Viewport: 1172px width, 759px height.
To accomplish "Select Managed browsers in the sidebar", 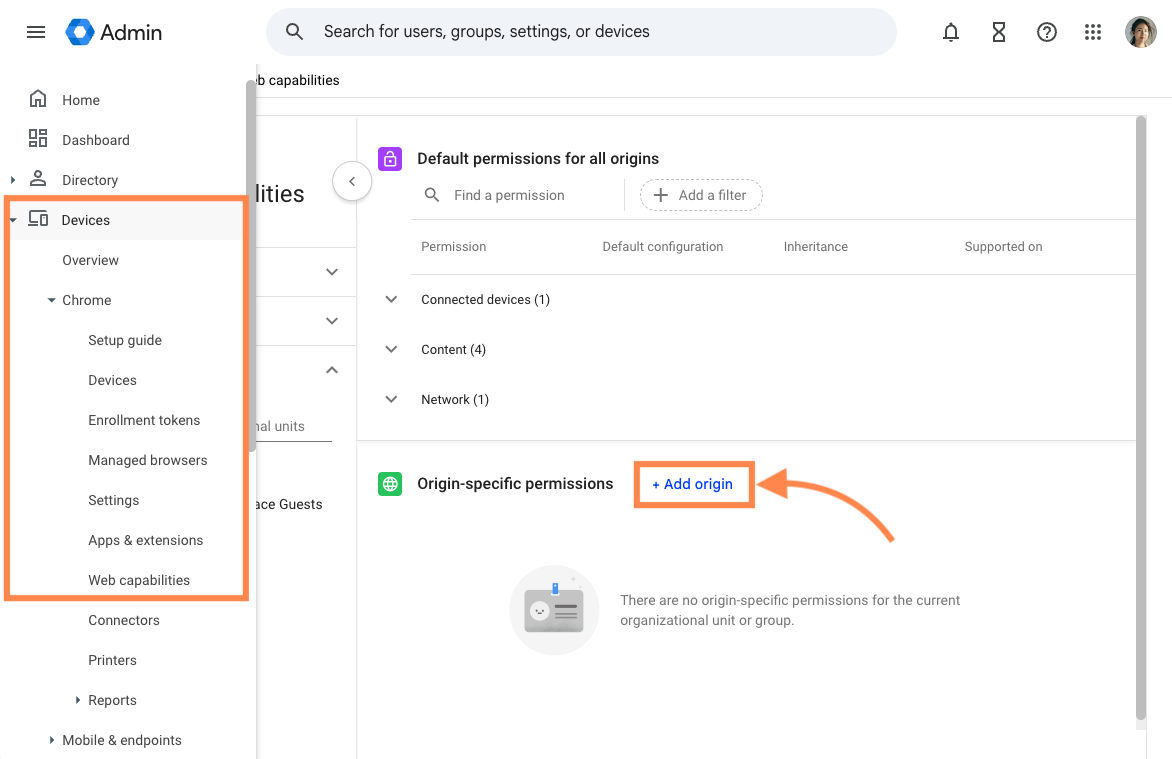I will coord(147,459).
